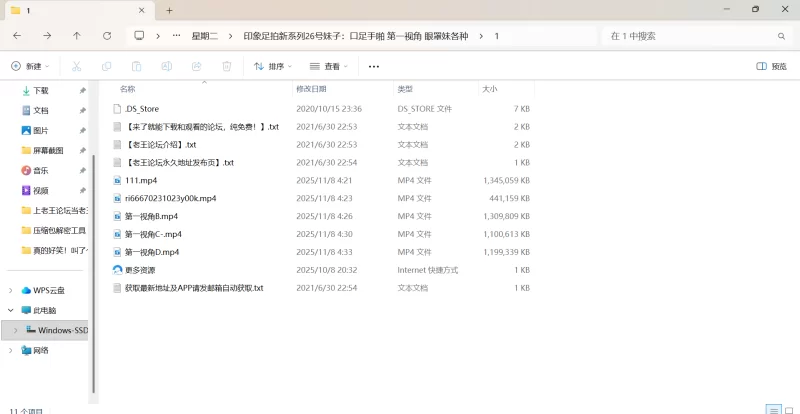
Task: Open the 排序 sort dropdown
Action: [272, 66]
